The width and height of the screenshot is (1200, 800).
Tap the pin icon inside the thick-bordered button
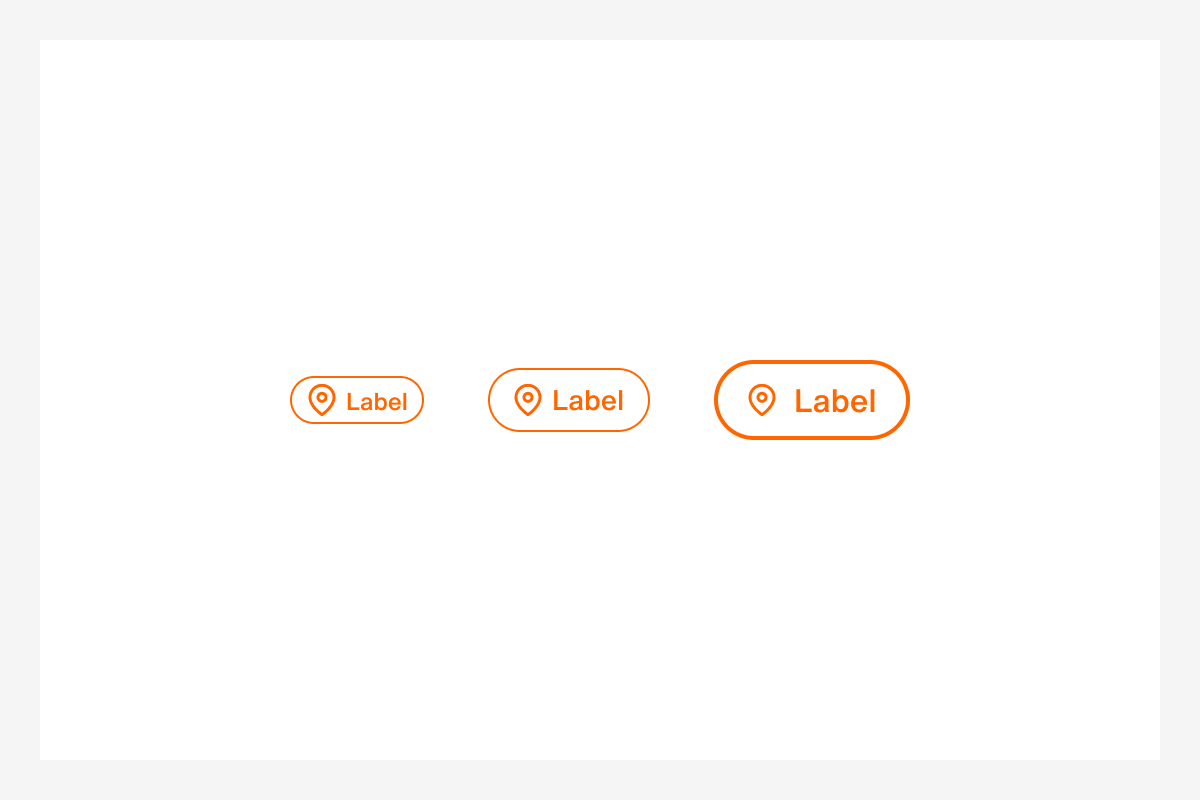(x=761, y=399)
